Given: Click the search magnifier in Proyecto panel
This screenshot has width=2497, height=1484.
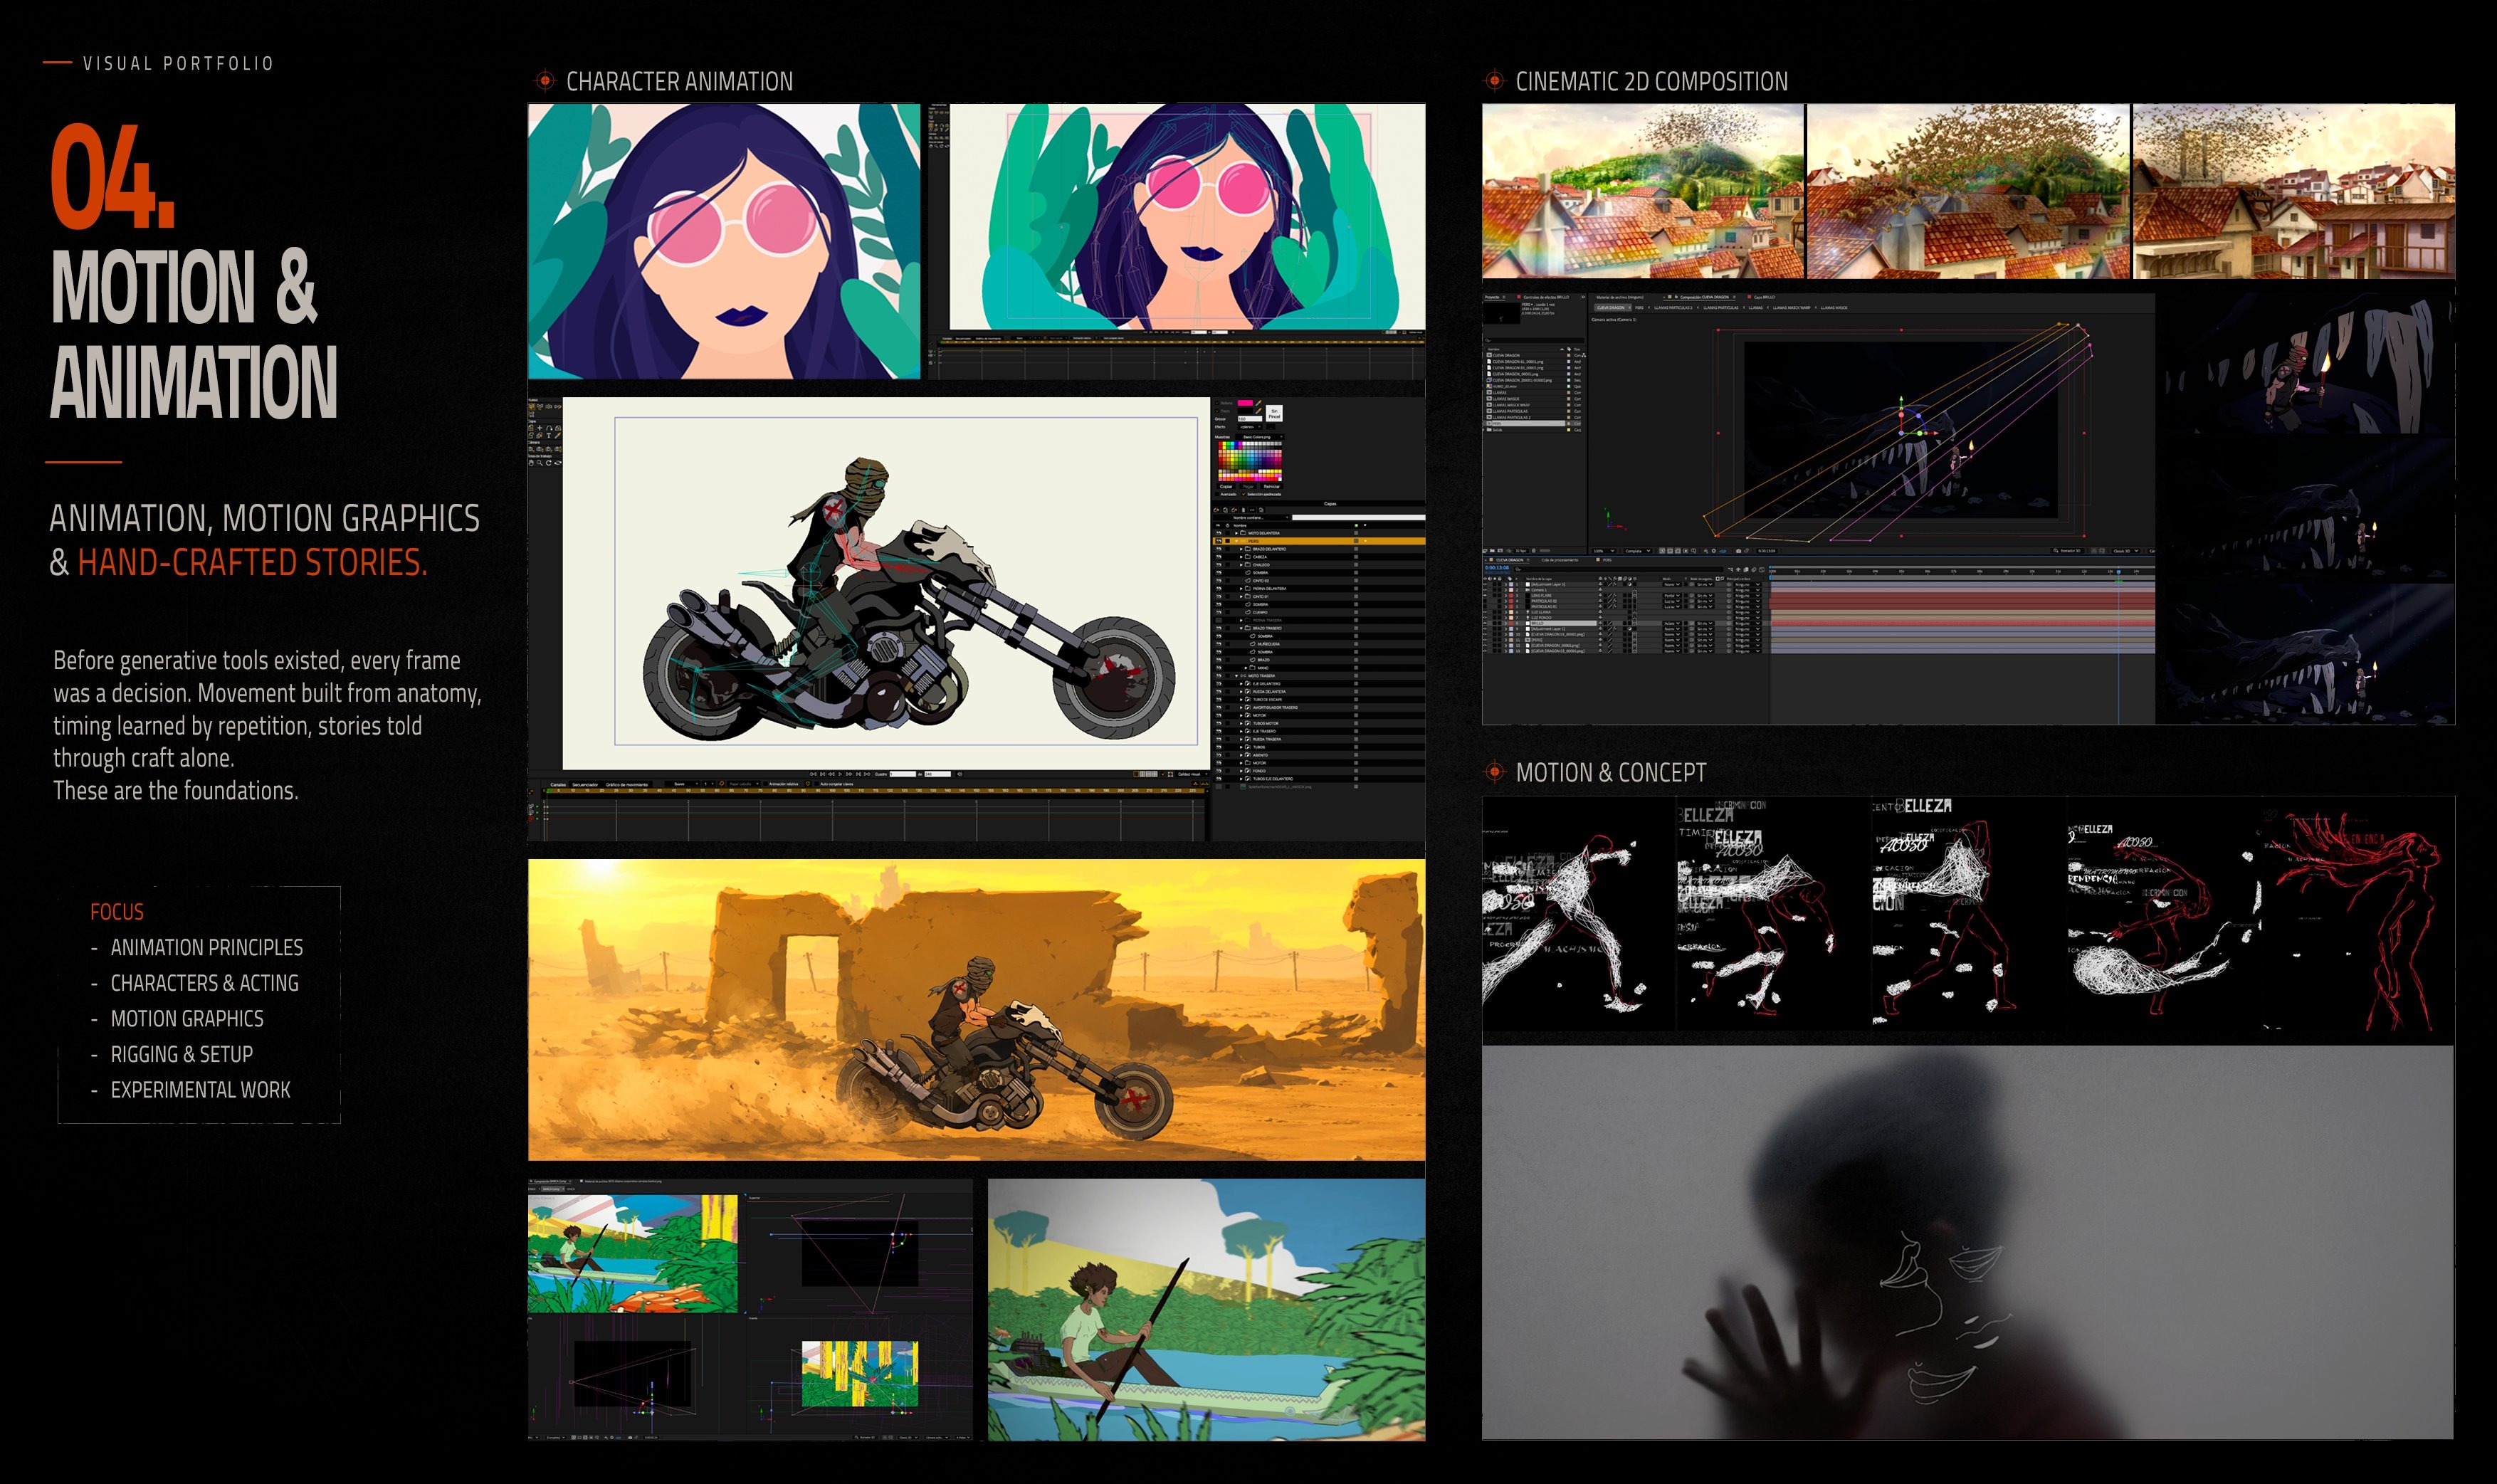Looking at the screenshot, I should pyautogui.click(x=1488, y=341).
